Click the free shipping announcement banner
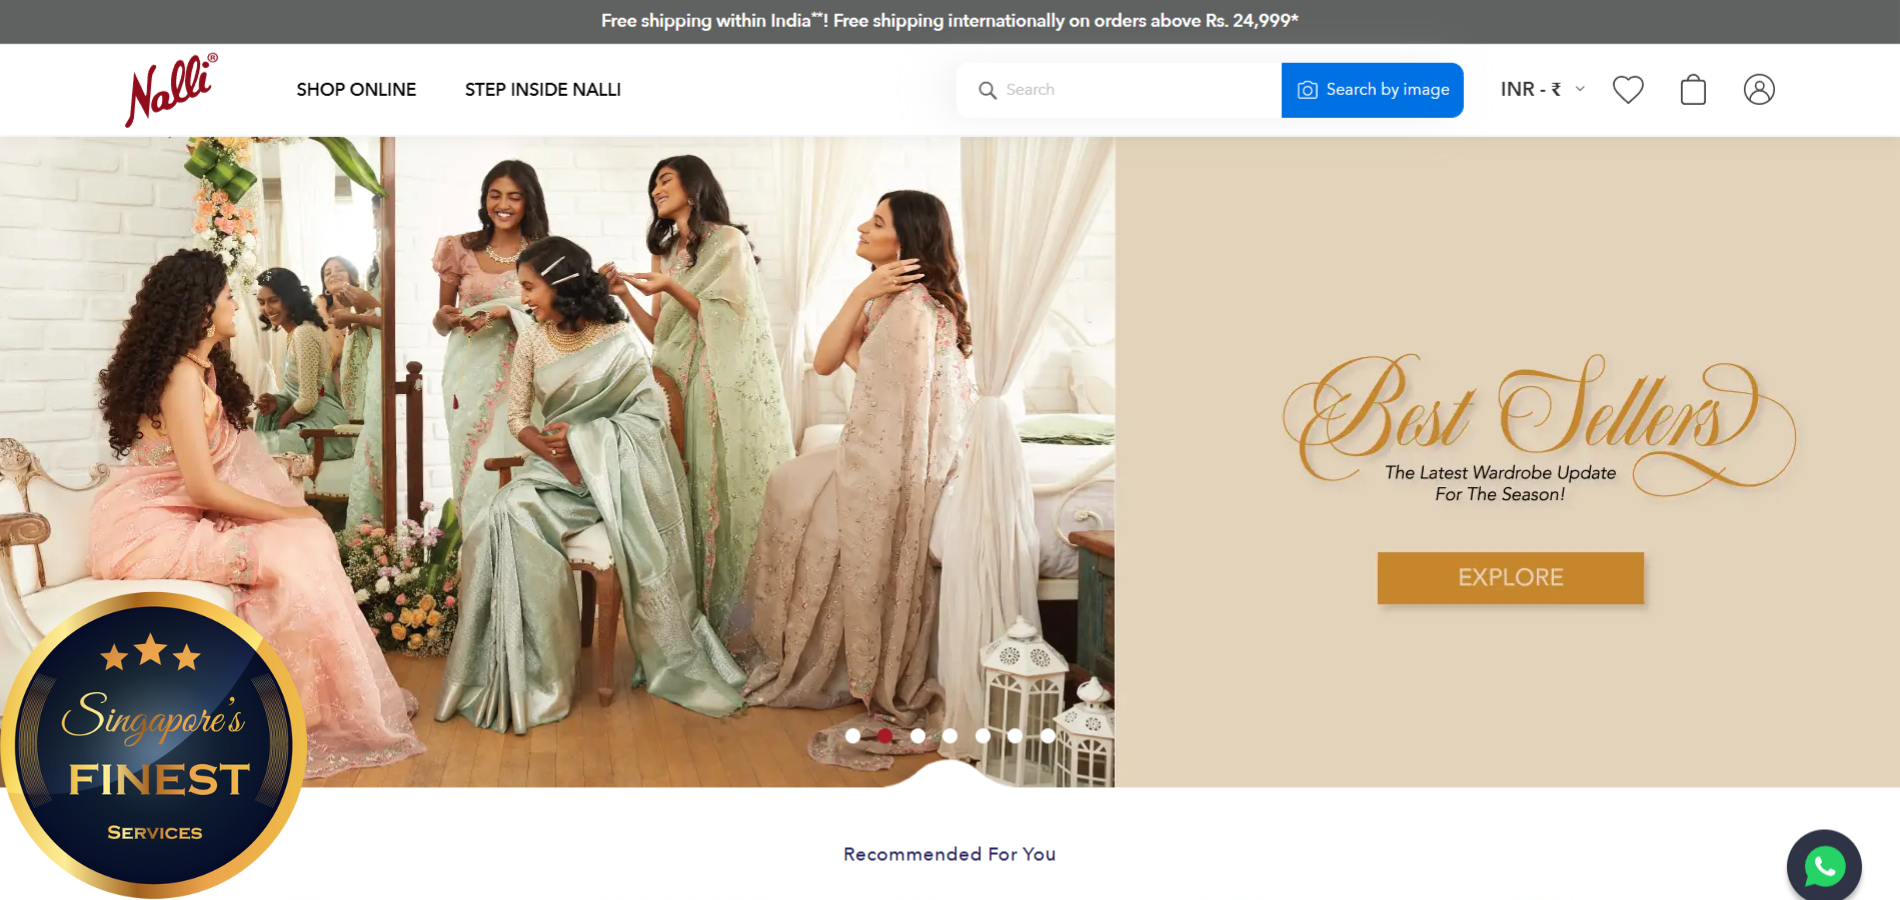 coord(949,21)
